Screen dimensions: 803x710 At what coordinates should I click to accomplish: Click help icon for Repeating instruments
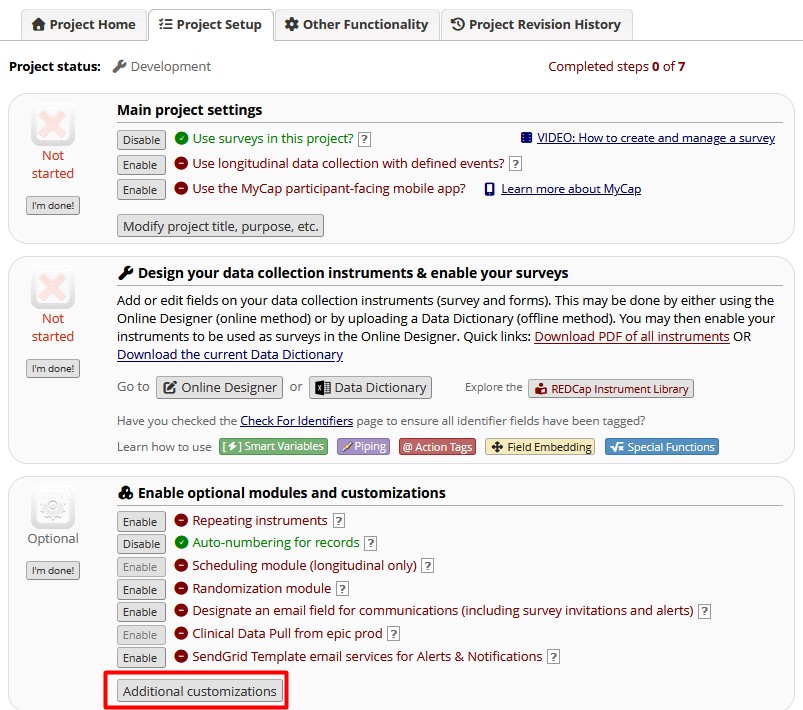[339, 521]
